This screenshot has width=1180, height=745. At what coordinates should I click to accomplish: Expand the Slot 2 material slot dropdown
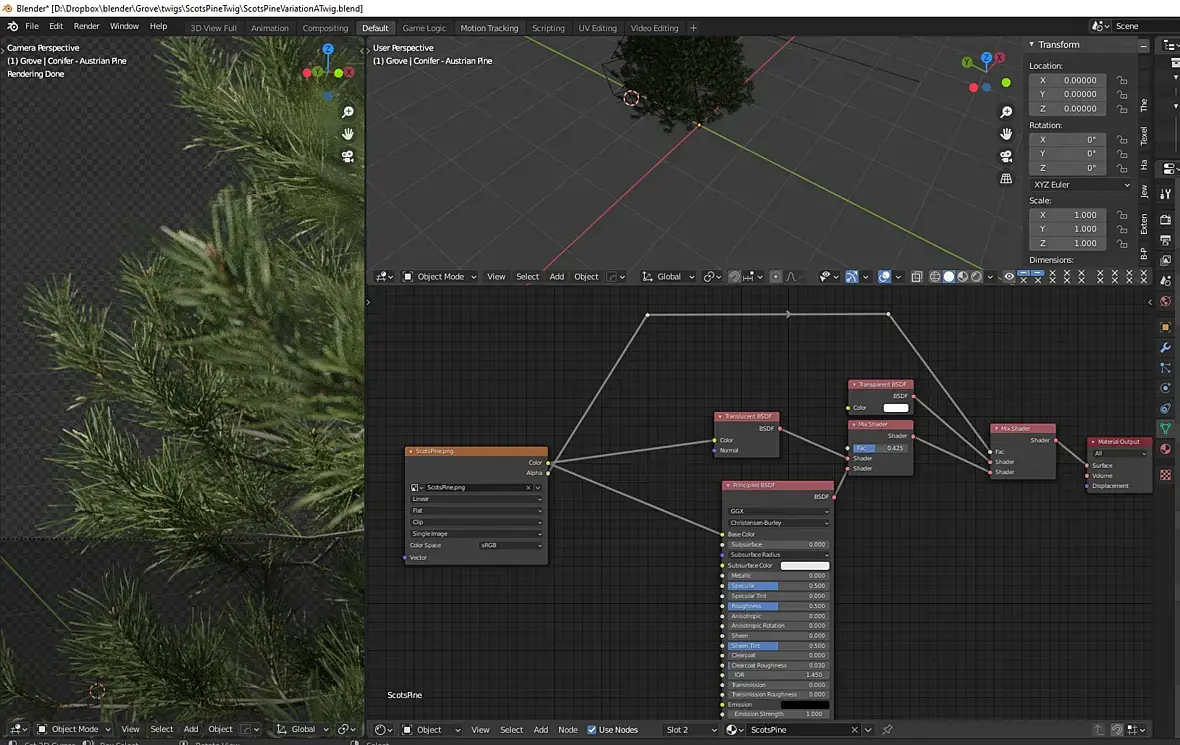[691, 730]
